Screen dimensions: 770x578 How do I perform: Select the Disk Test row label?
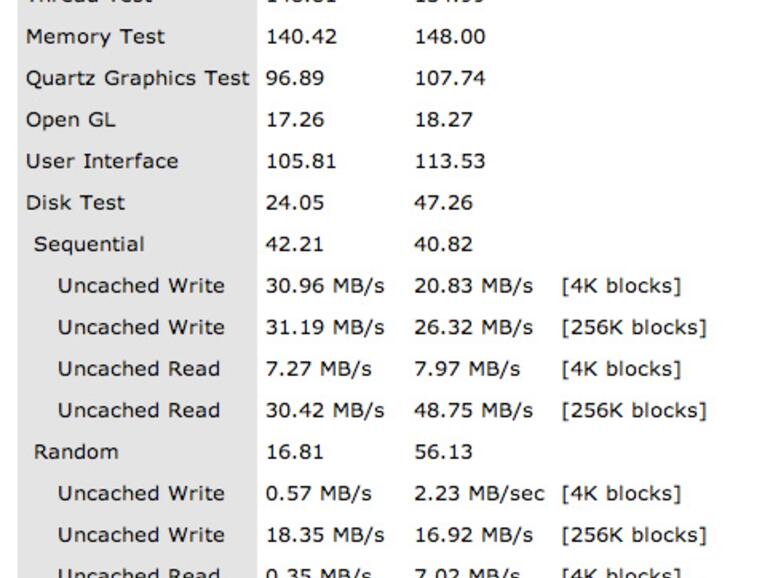tap(75, 203)
